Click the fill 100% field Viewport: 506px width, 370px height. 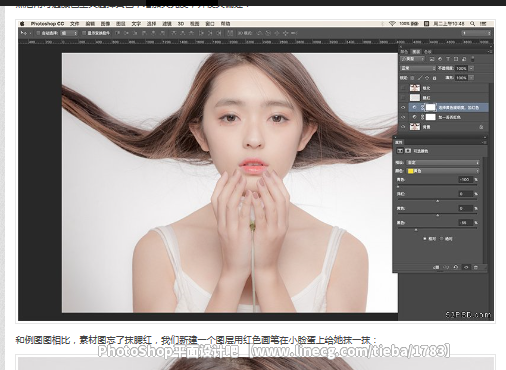click(x=461, y=78)
